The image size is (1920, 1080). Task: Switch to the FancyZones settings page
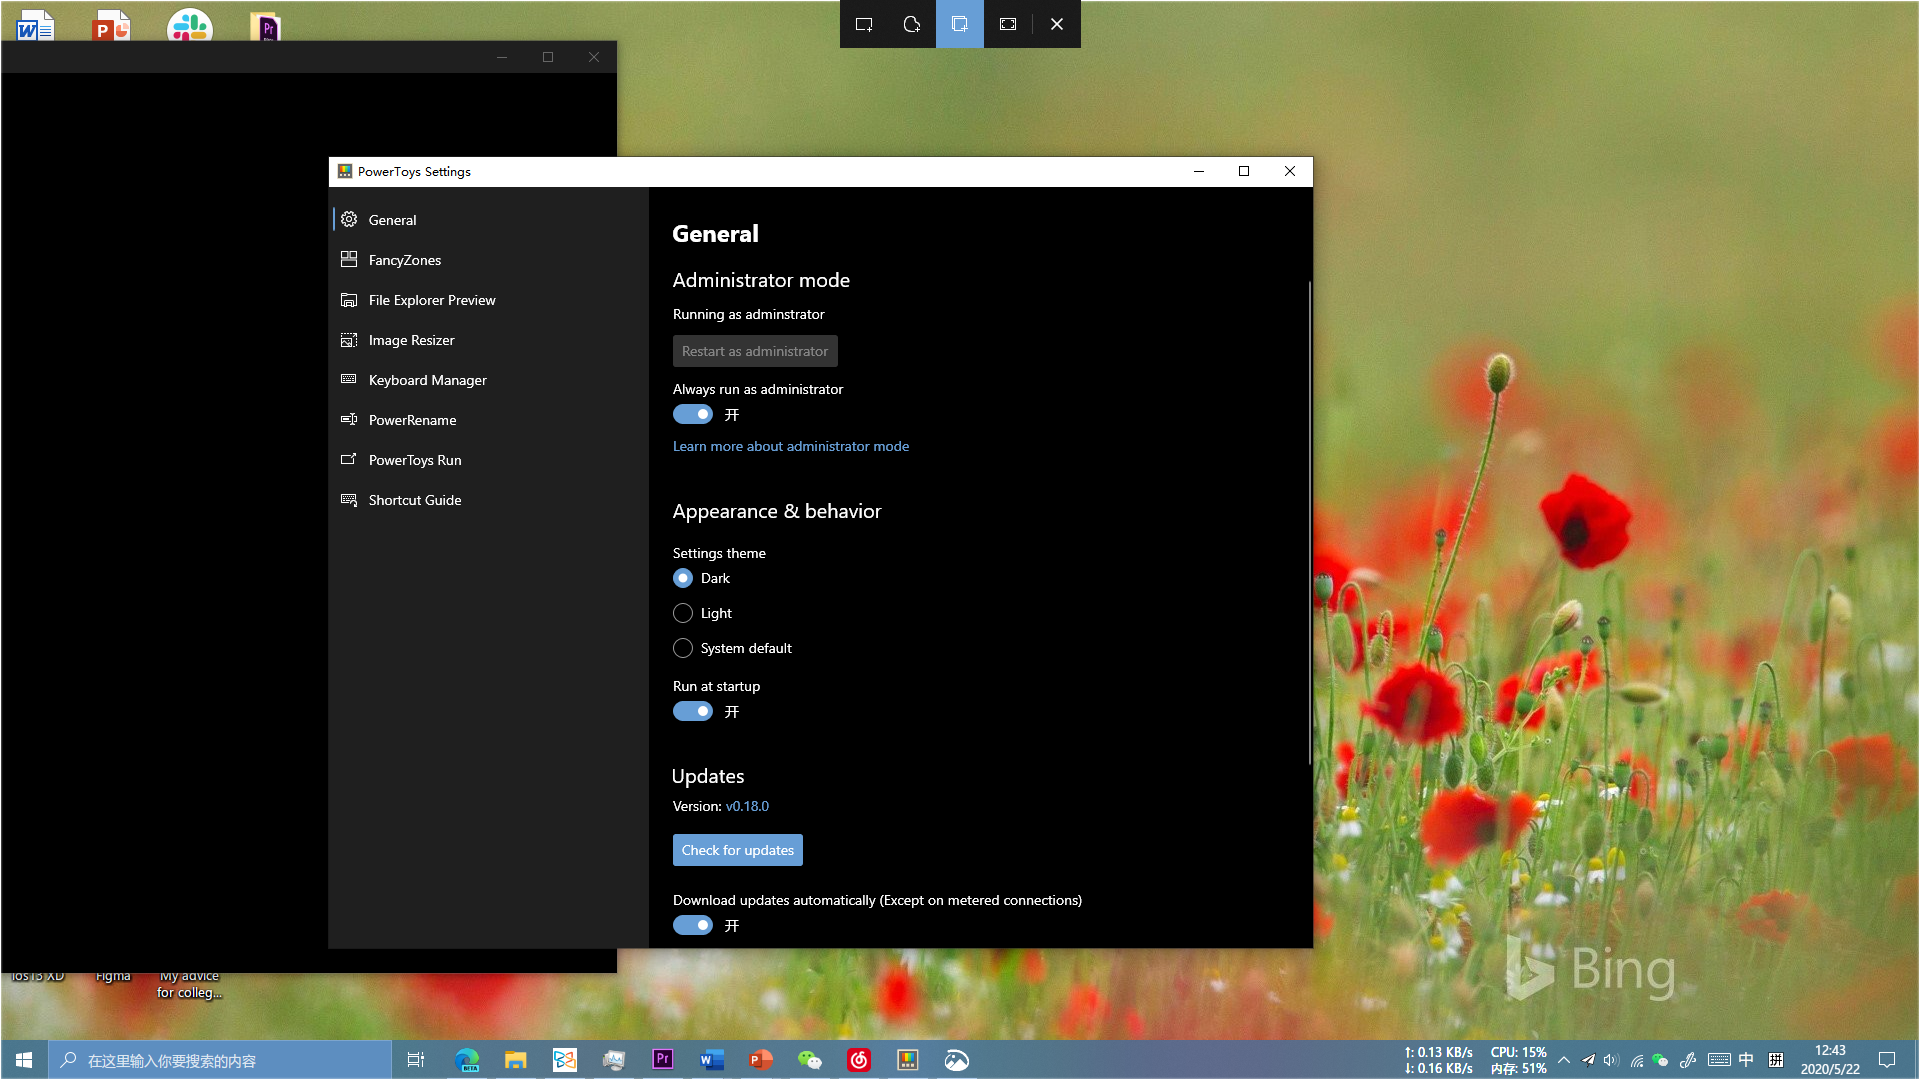tap(404, 260)
